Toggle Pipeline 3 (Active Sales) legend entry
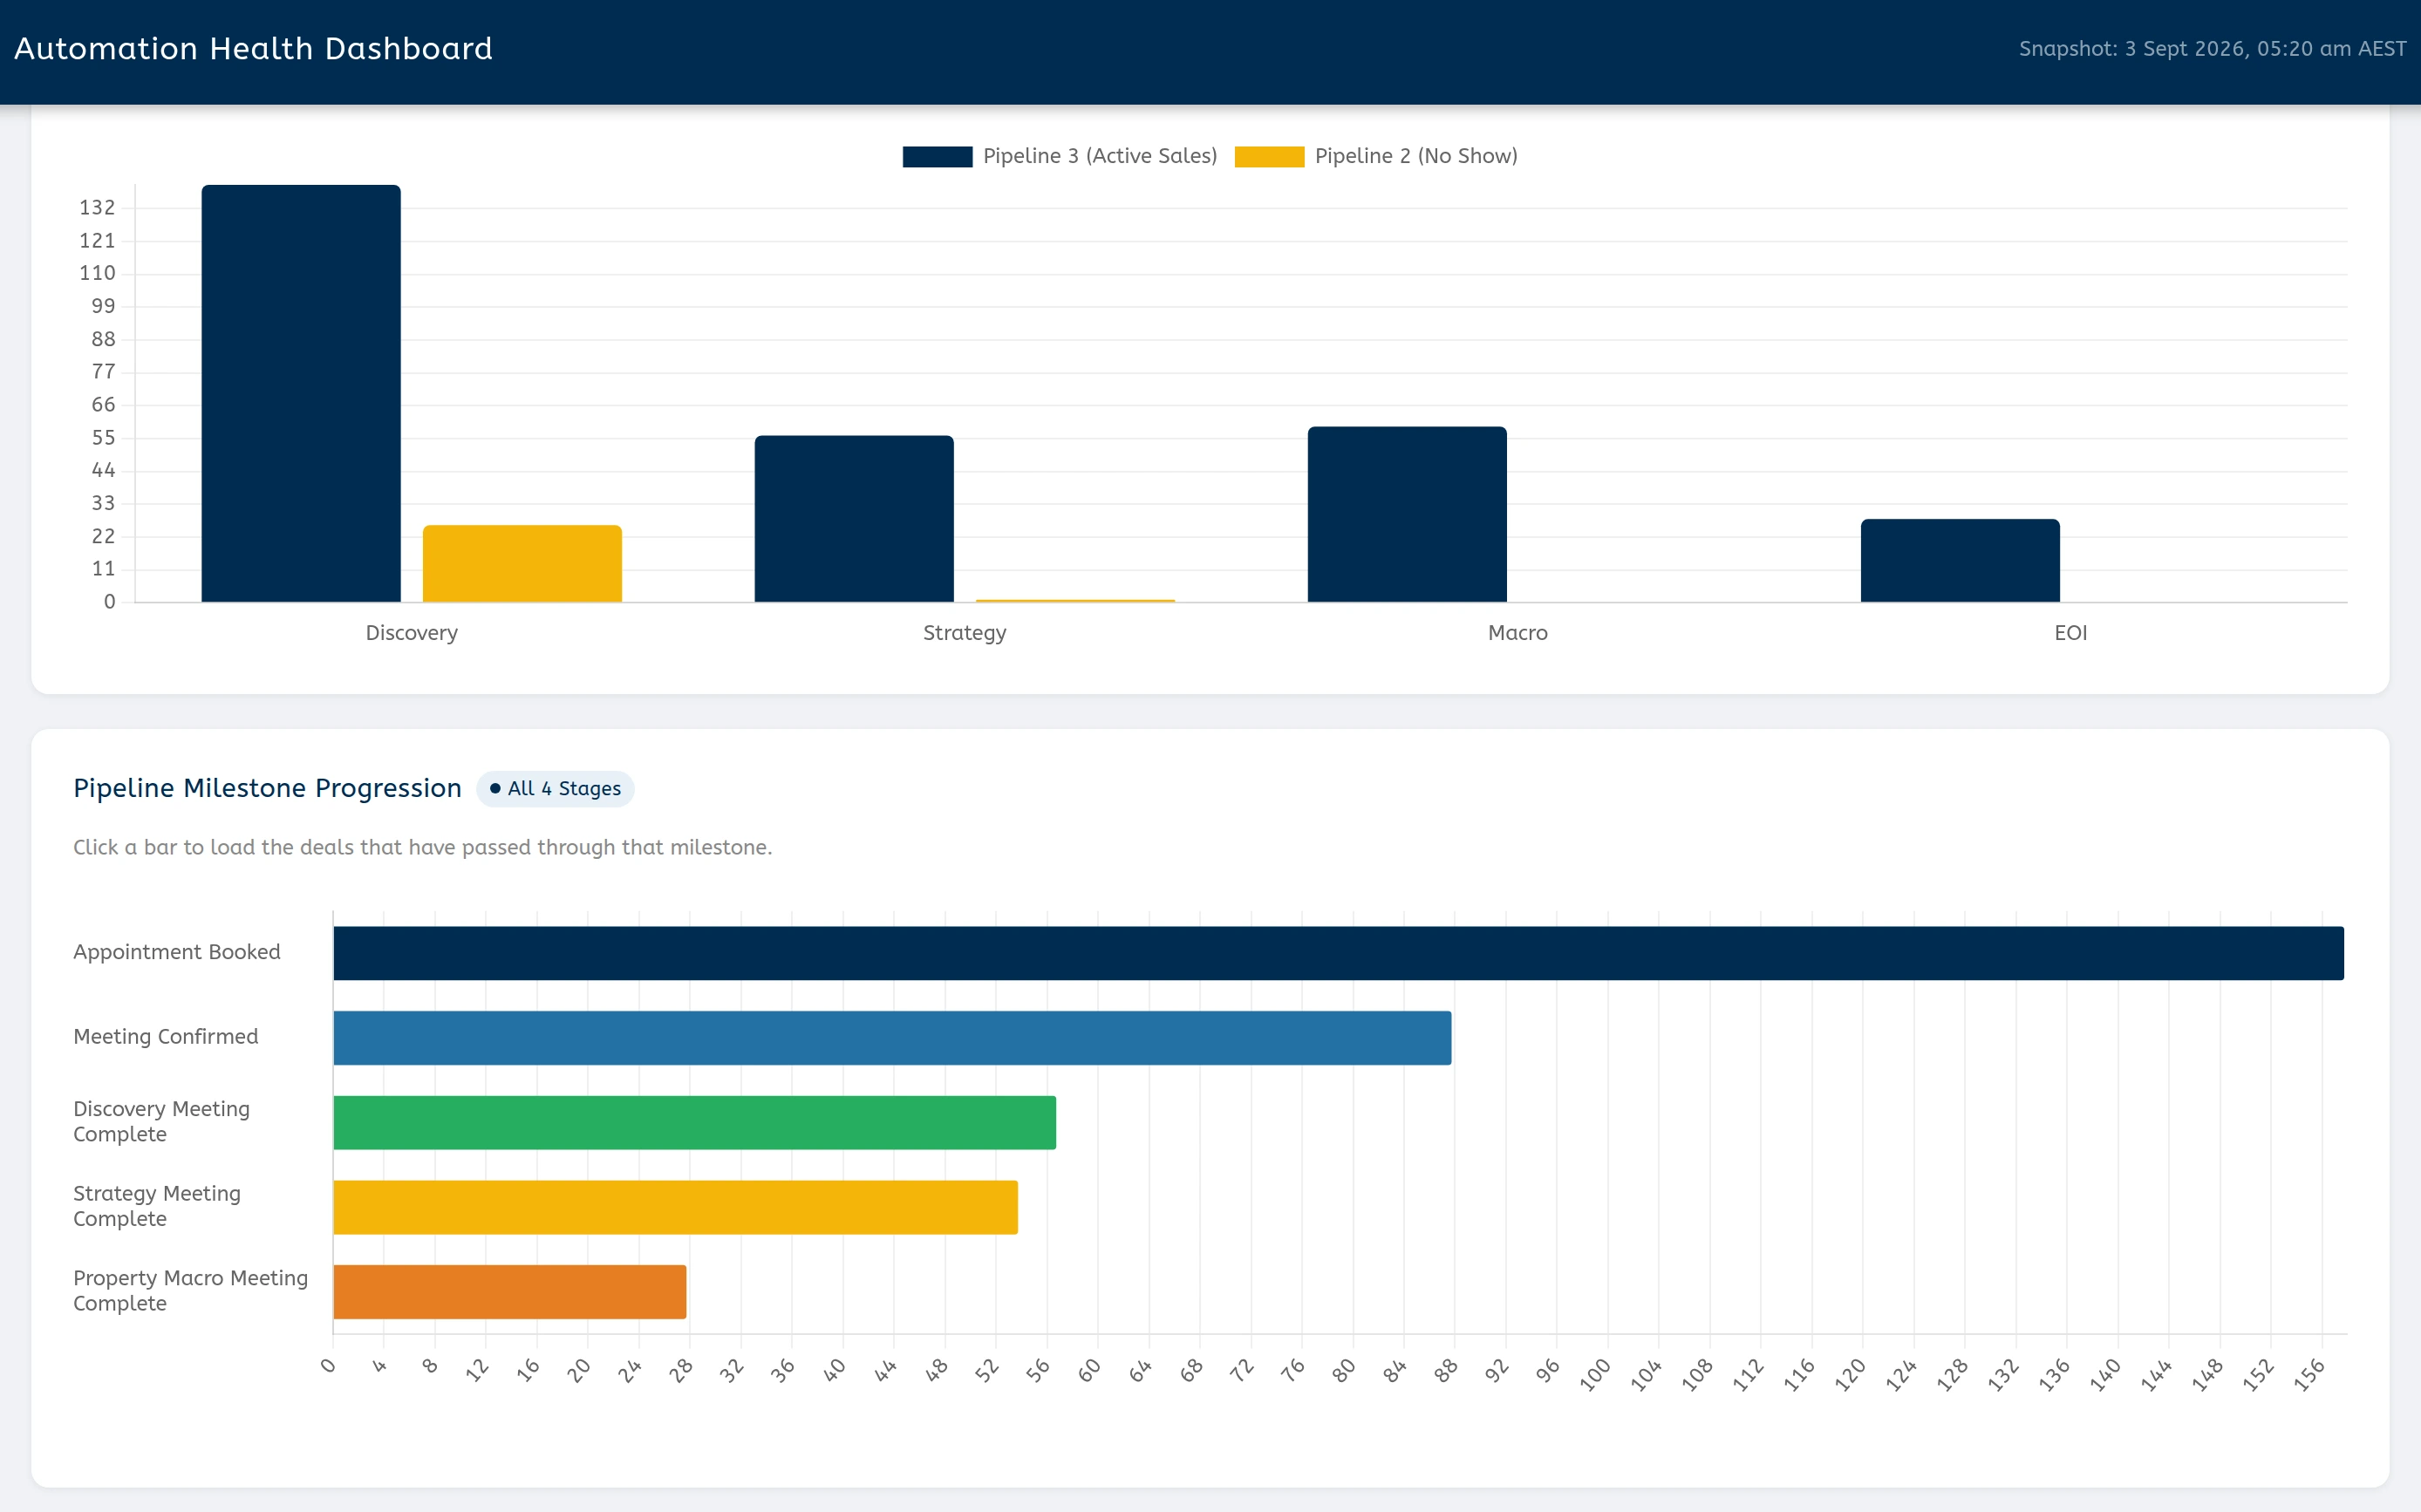Screen dimensions: 2421x1512 [x=1059, y=156]
